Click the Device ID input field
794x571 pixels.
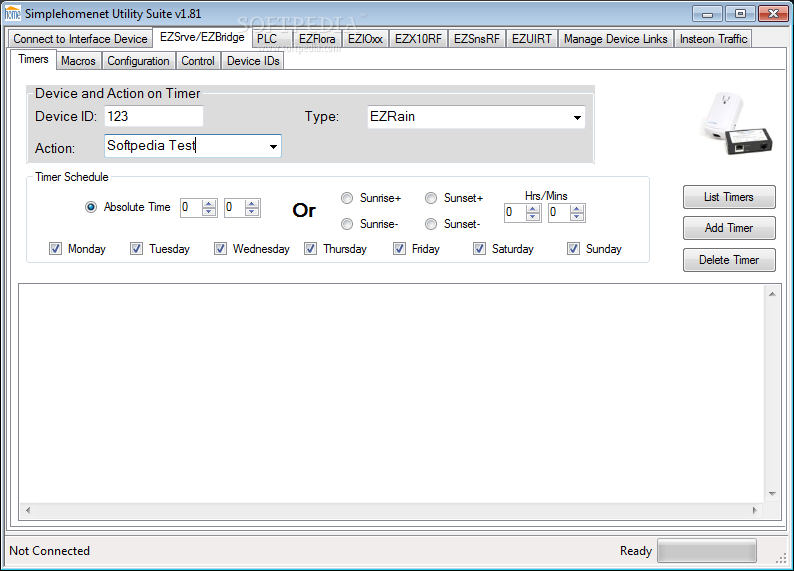tap(154, 116)
